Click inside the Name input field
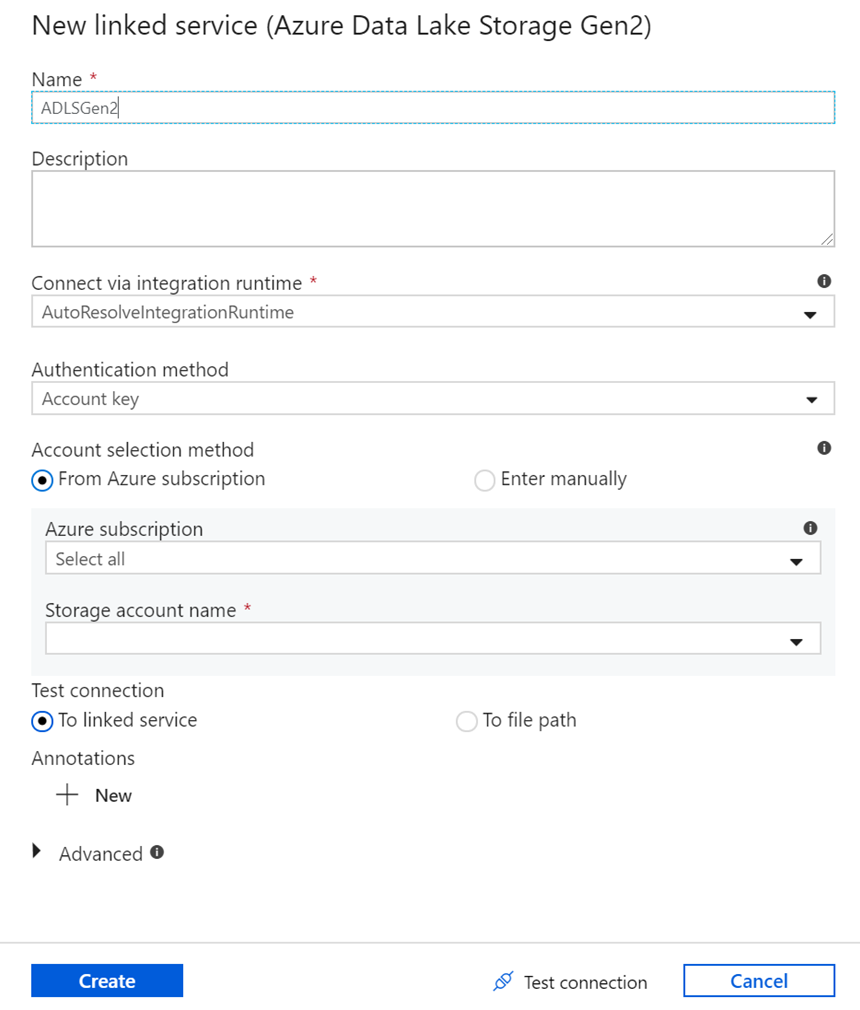This screenshot has width=860, height=1010. [x=430, y=107]
